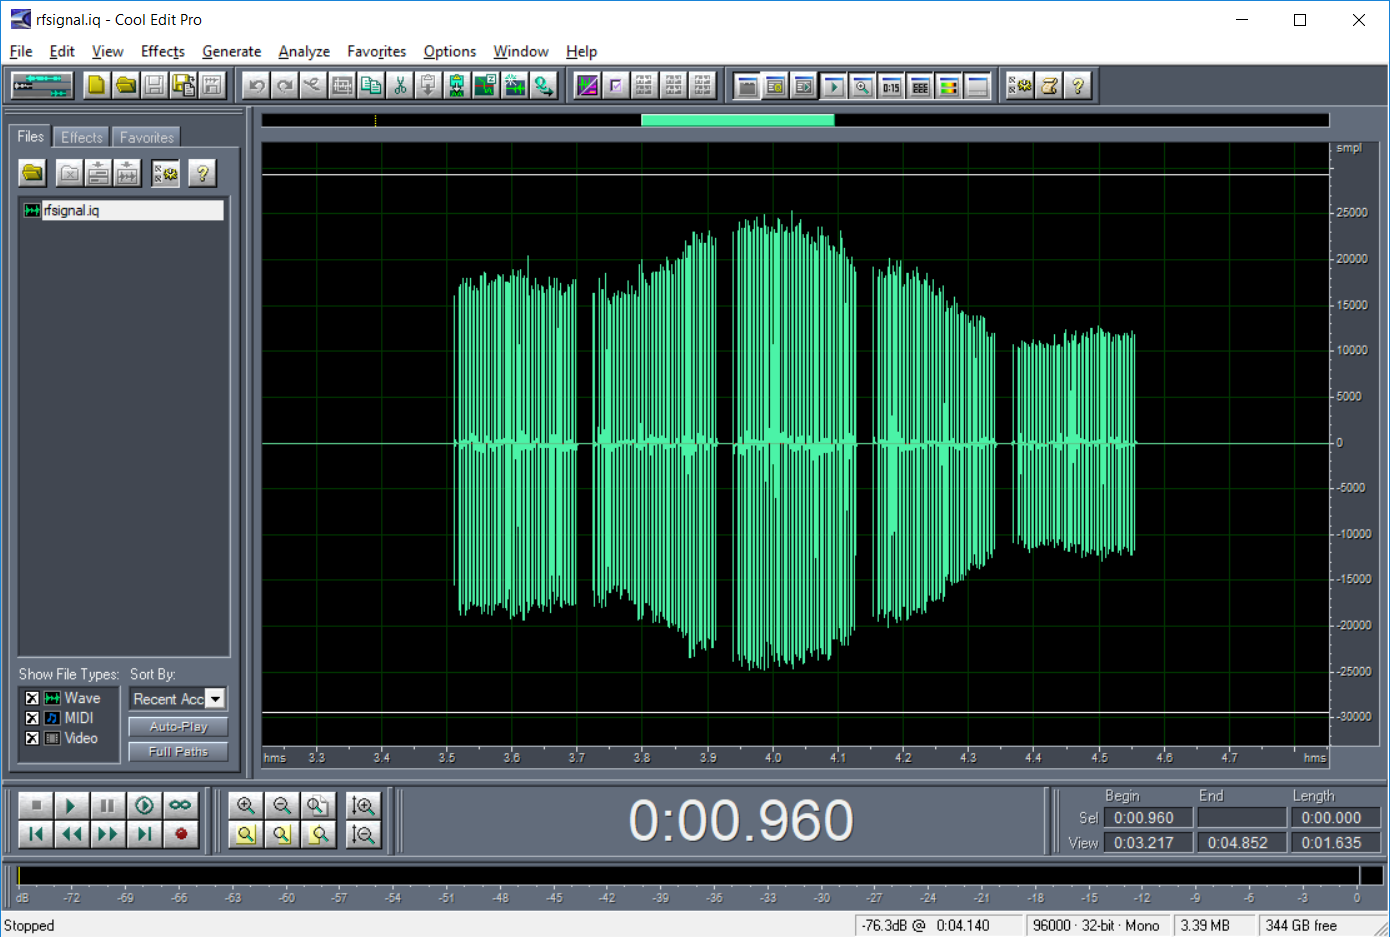Click the zoom to right edge of selection icon
Image resolution: width=1390 pixels, height=937 pixels.
coord(318,834)
